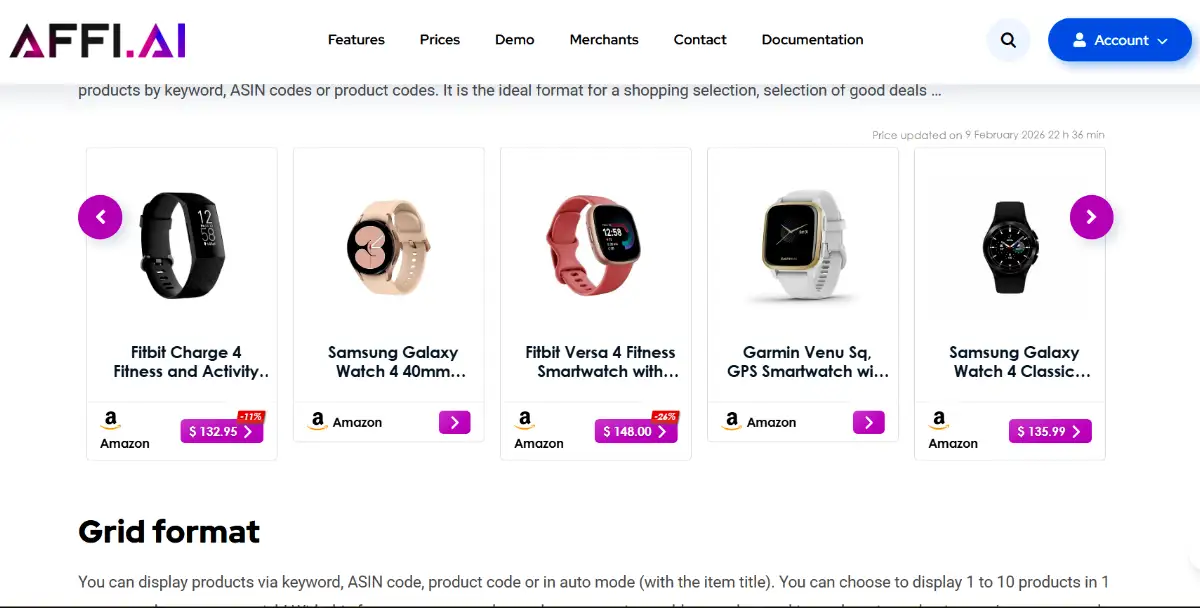Click the $ 148.00 price button
The image size is (1200, 608).
point(635,431)
